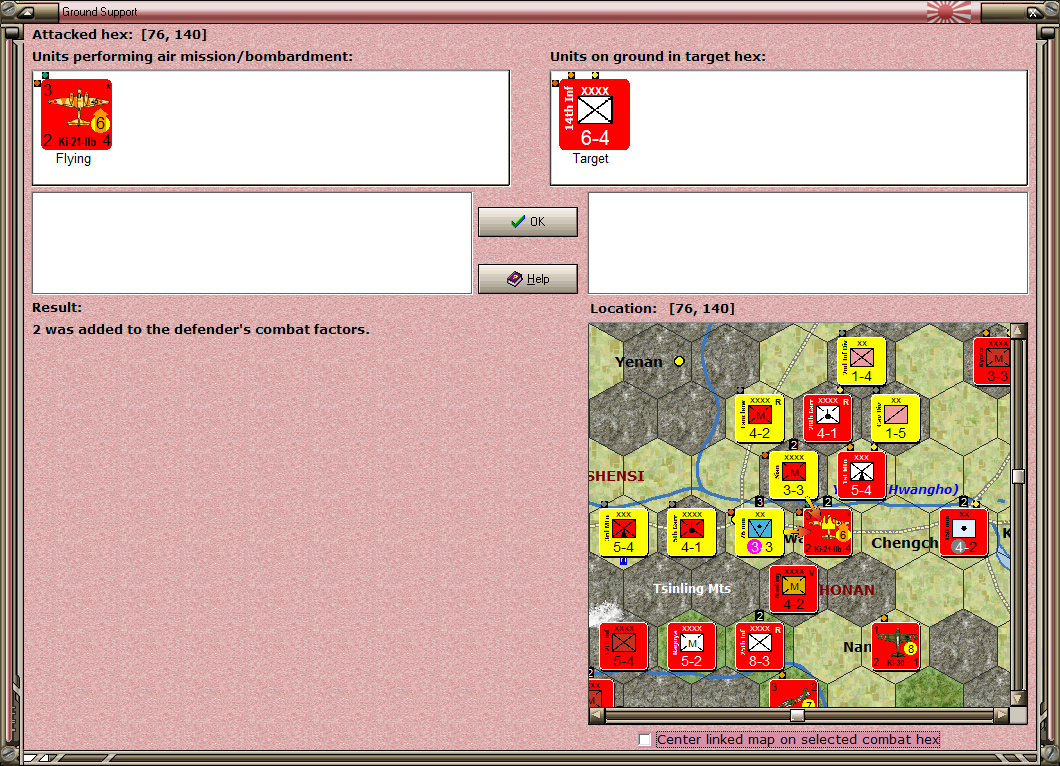
Task: Click the red 4-2 counter with gray circle
Action: (963, 533)
